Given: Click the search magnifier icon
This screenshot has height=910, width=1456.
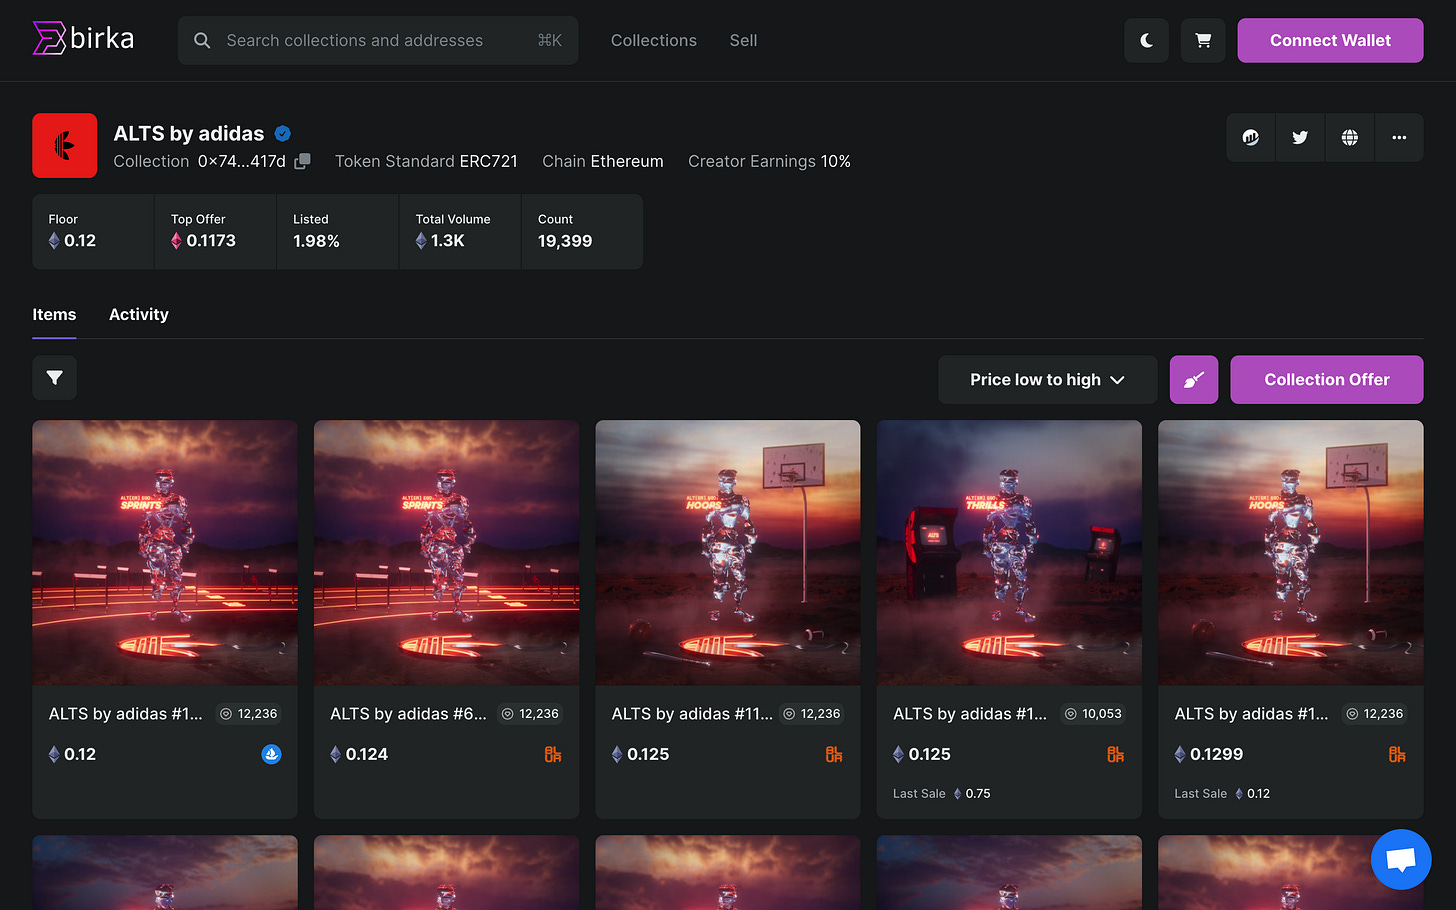Looking at the screenshot, I should click(202, 40).
